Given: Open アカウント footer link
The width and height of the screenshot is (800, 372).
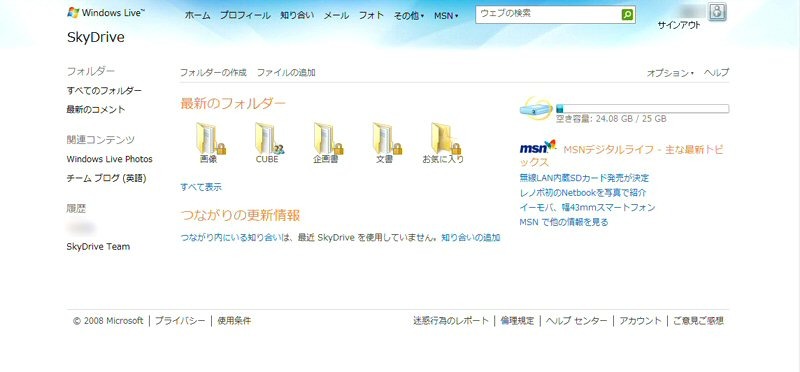Looking at the screenshot, I should pyautogui.click(x=640, y=321).
